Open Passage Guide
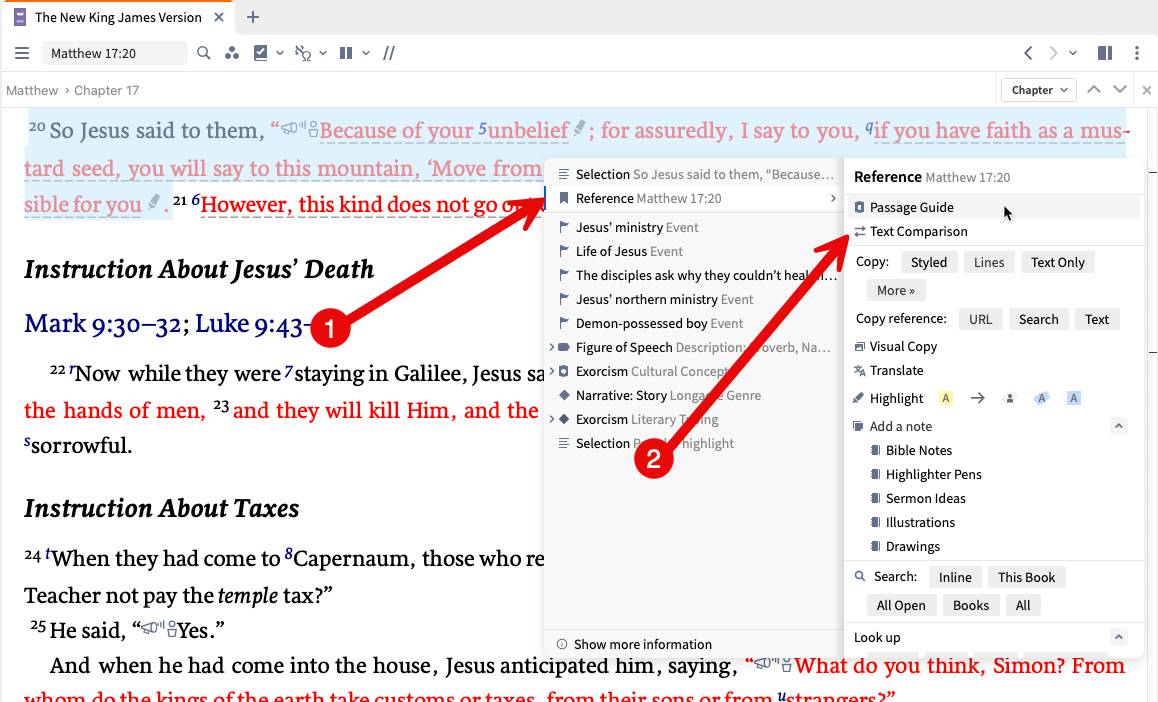 [993, 207]
